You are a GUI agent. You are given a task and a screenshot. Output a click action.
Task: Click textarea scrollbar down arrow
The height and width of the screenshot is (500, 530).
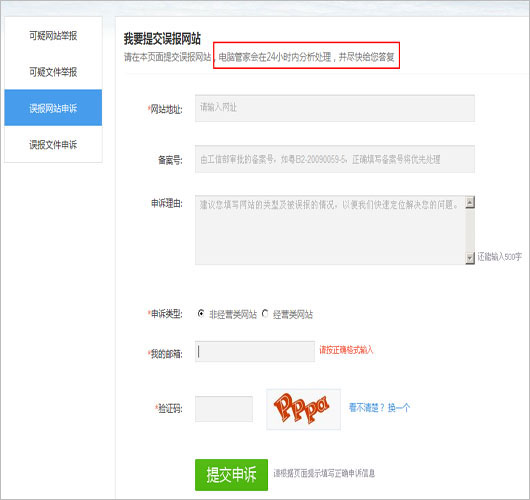click(470, 258)
